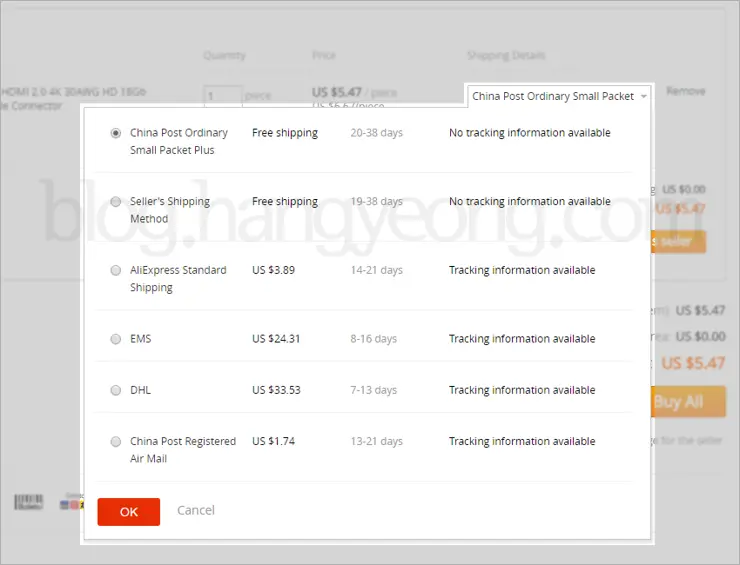This screenshot has height=565, width=740.
Task: Choose the Seller's Shipping Method radio button
Action: tap(116, 202)
